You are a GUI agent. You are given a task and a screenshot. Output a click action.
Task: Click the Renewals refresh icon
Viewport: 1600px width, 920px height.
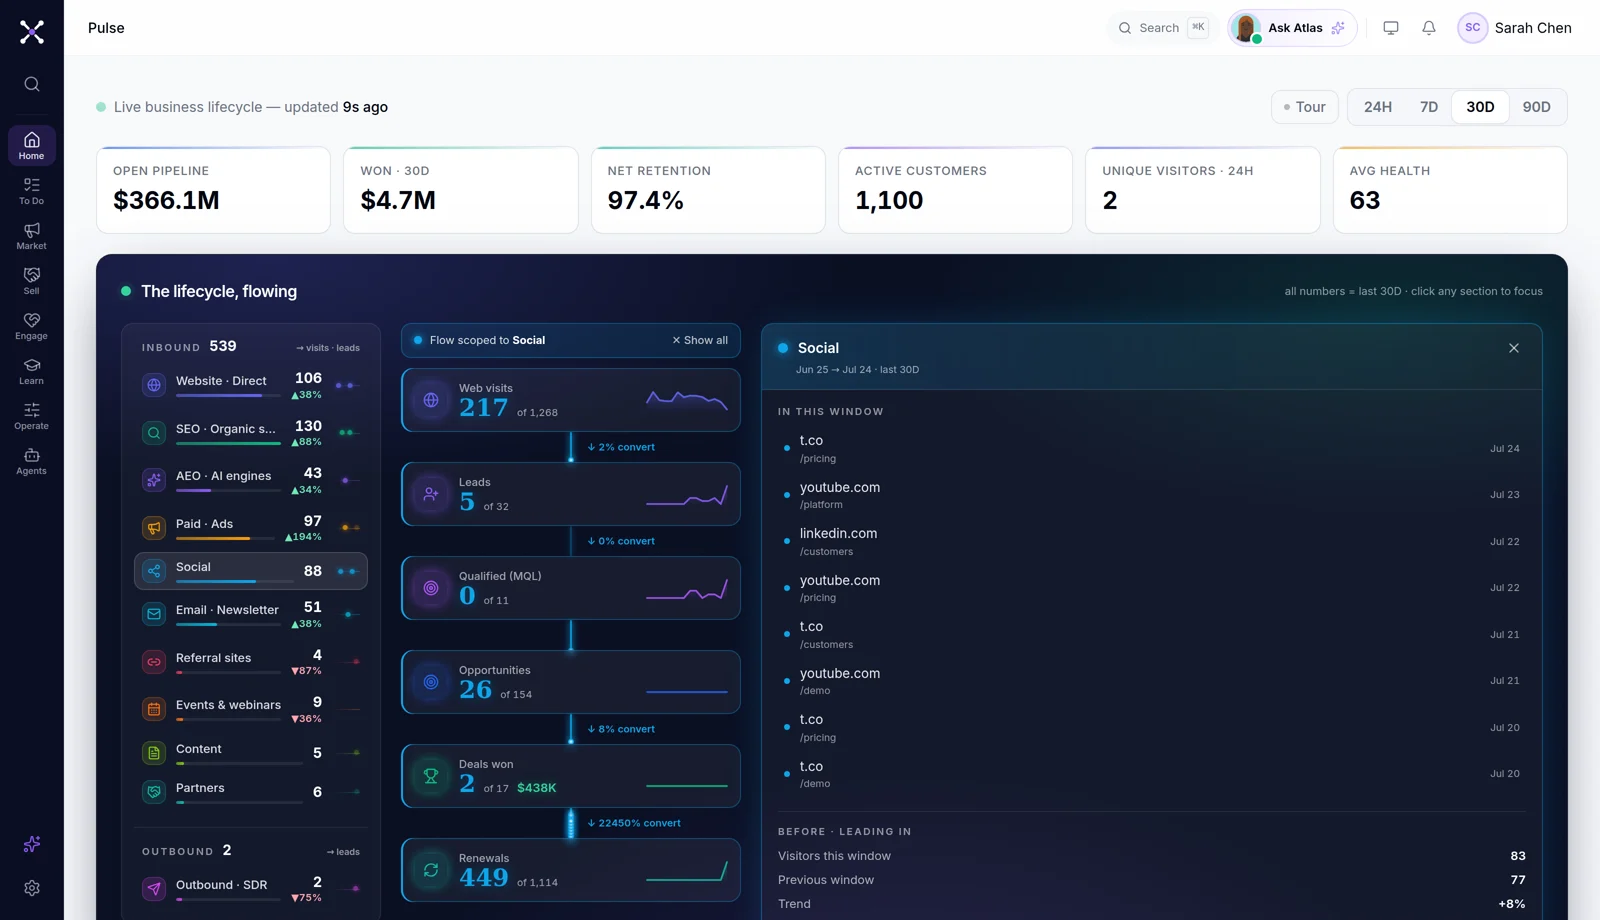pyautogui.click(x=431, y=870)
